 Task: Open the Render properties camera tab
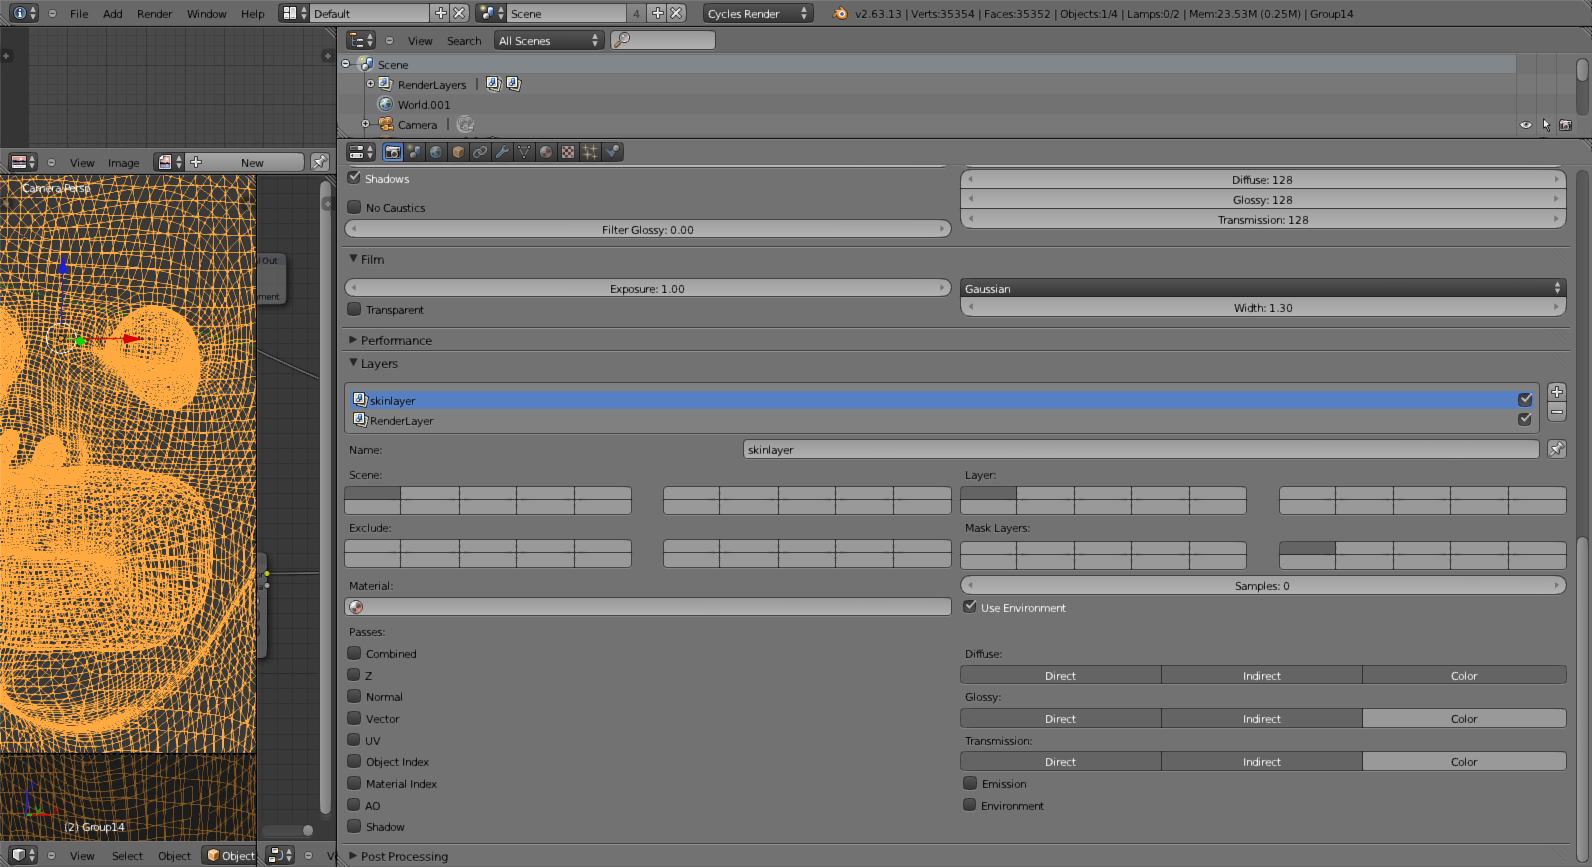pyautogui.click(x=393, y=152)
